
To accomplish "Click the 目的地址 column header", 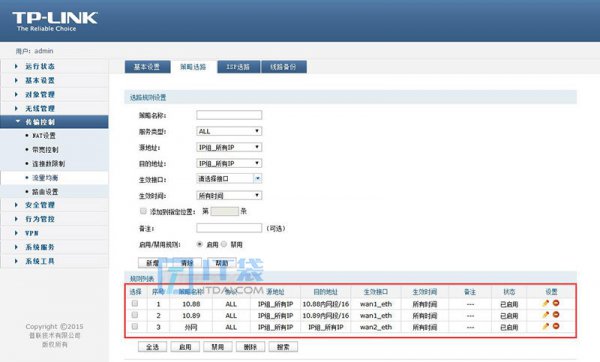I will [x=326, y=292].
